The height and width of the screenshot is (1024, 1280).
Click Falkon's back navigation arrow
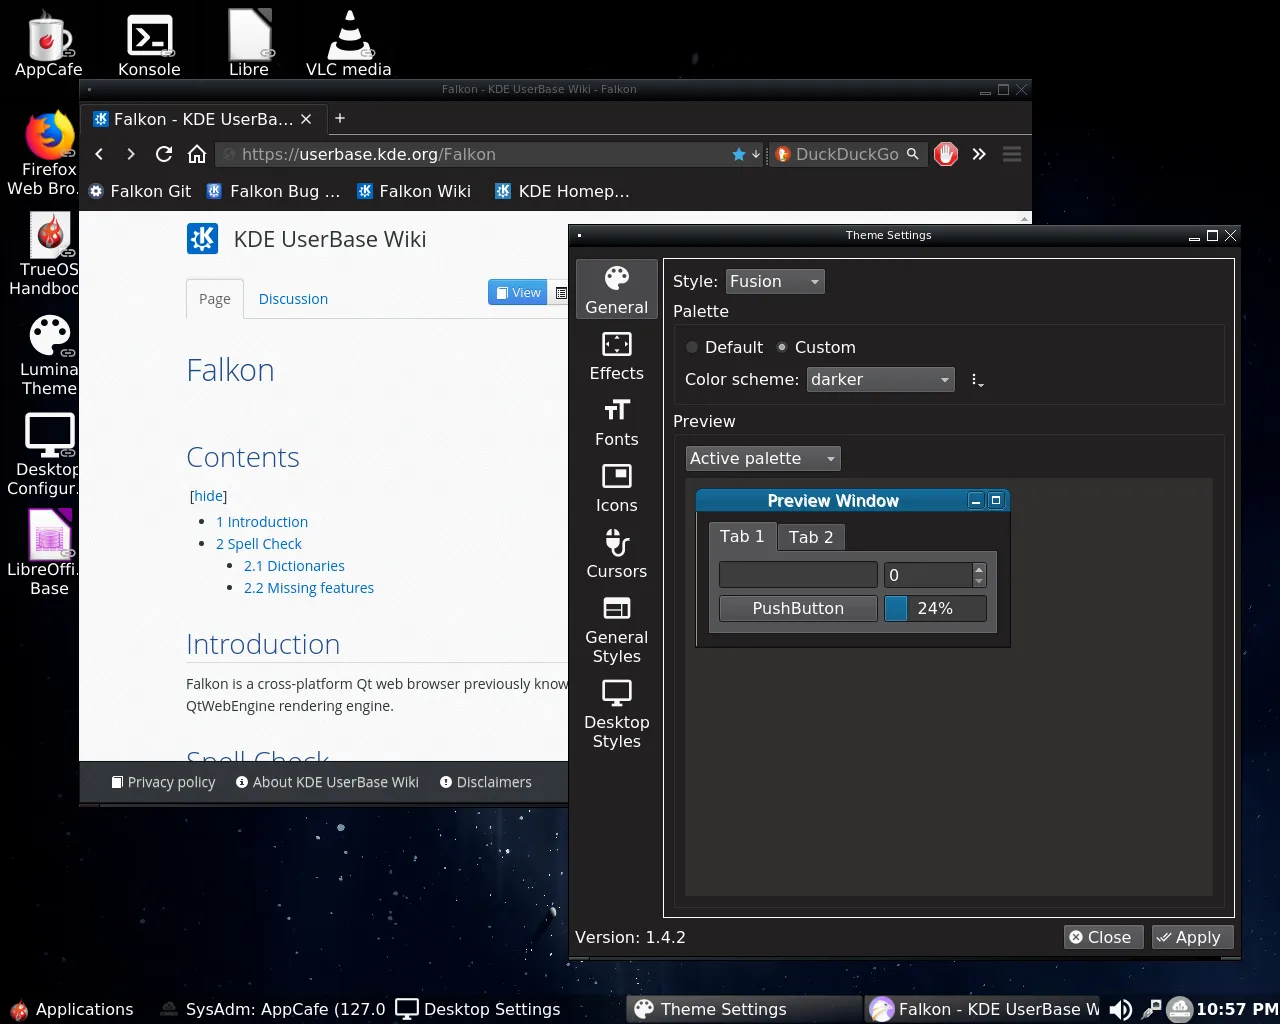(99, 154)
